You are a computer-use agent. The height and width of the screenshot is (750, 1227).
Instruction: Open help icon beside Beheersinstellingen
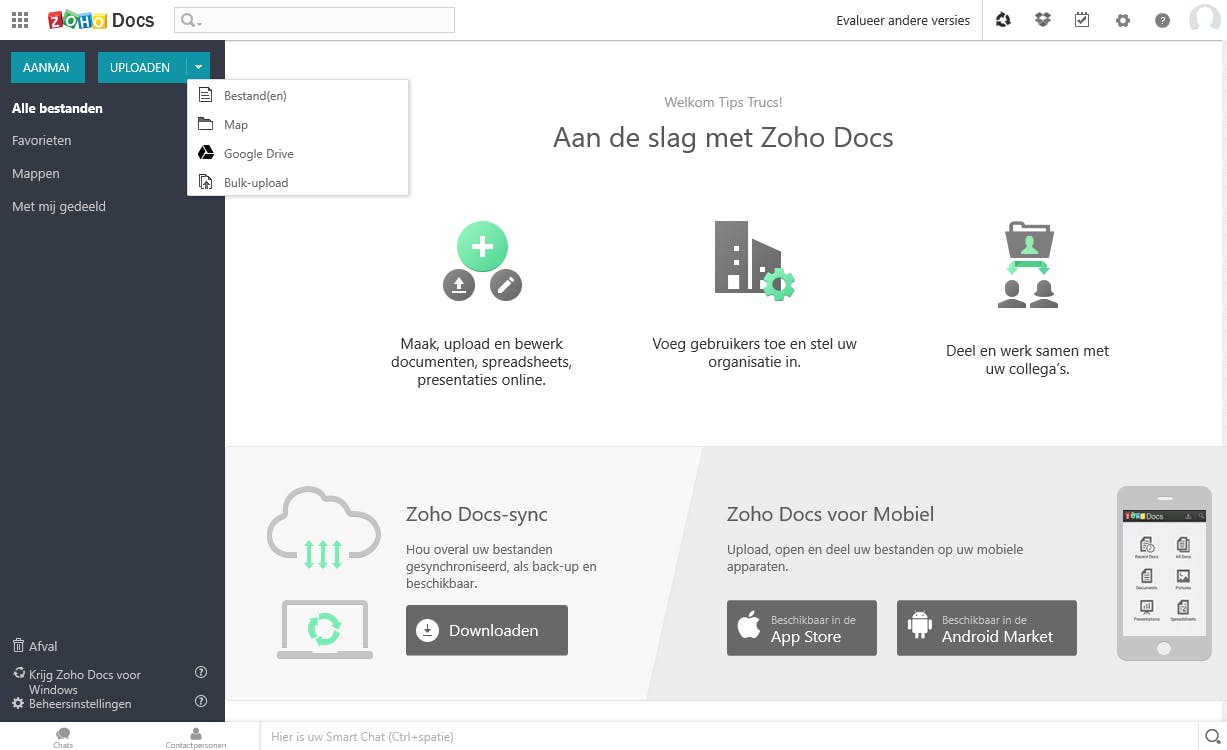click(200, 701)
